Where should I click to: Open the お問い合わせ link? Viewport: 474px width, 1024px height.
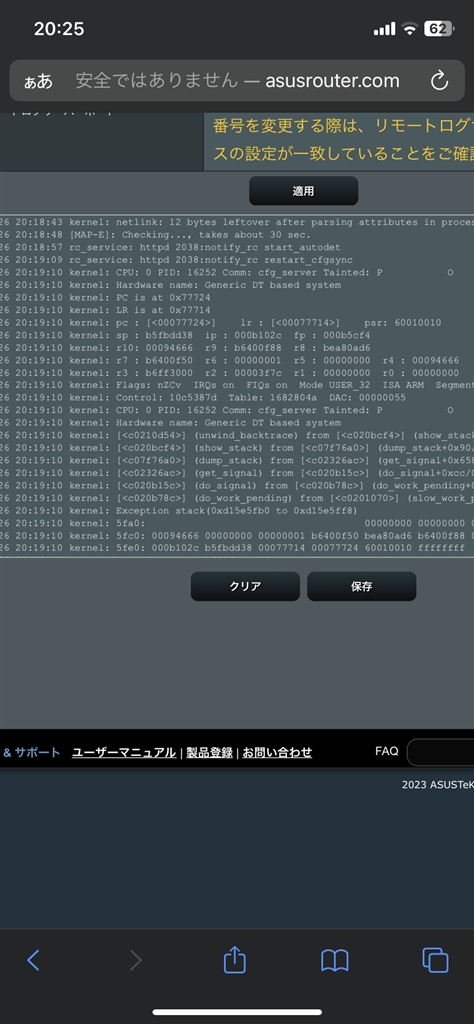coord(277,752)
